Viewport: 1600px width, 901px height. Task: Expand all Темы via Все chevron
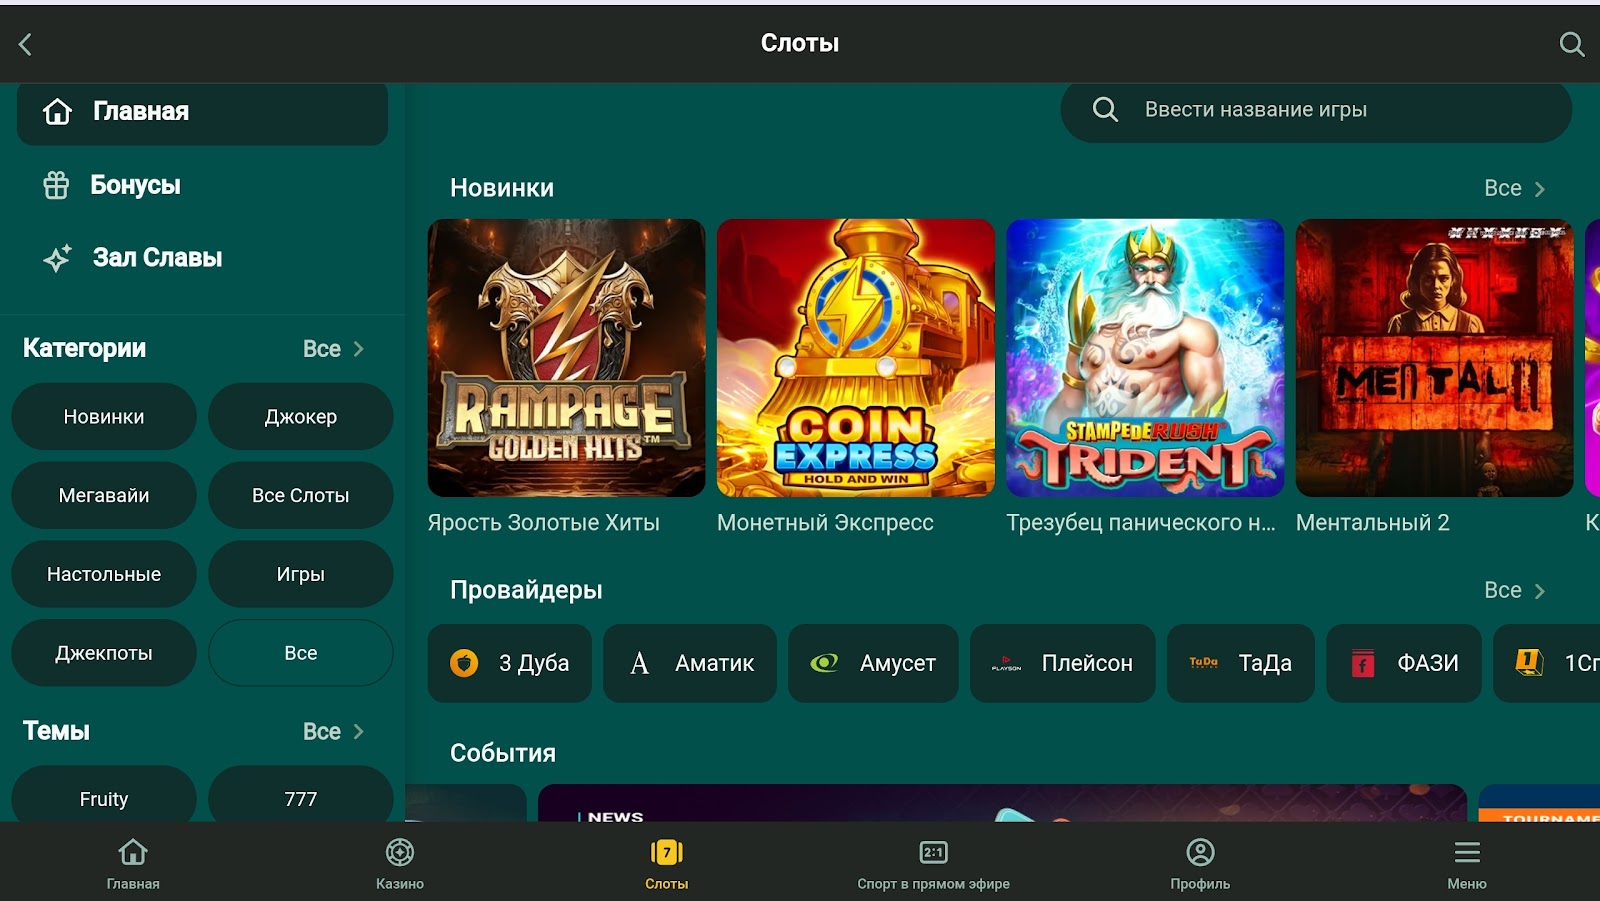click(x=333, y=732)
